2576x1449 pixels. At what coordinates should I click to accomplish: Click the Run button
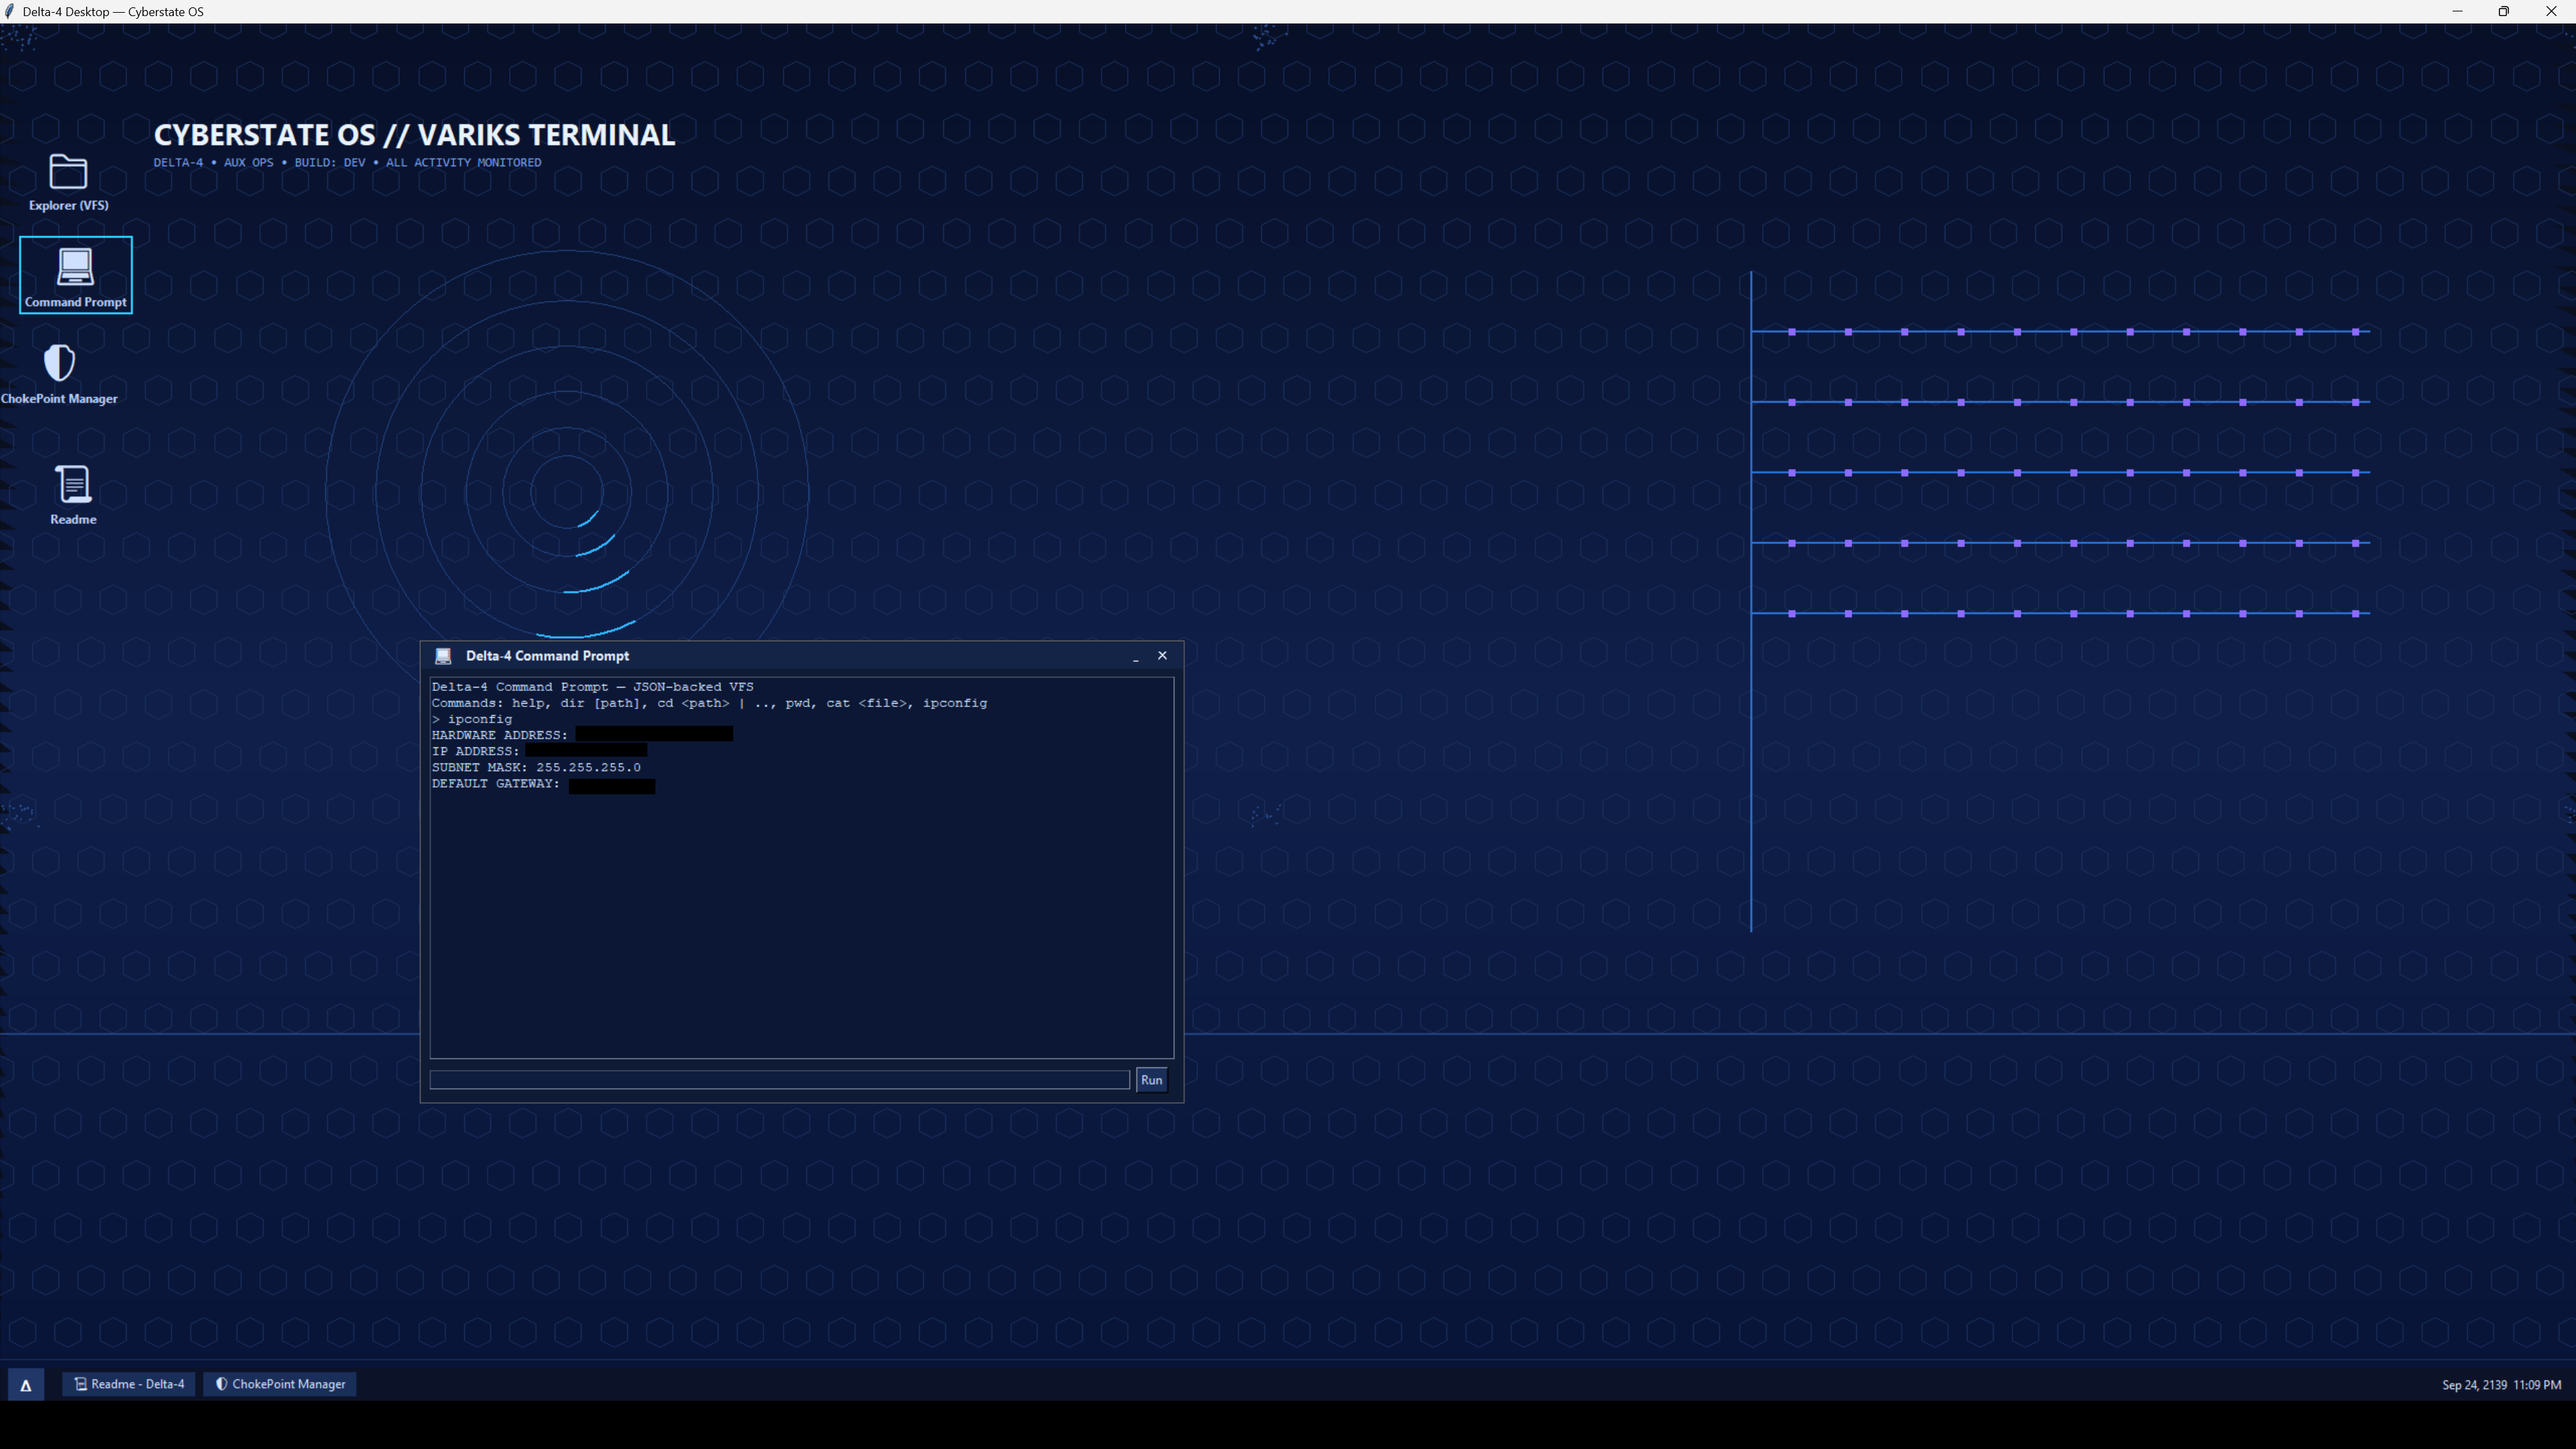click(1151, 1080)
